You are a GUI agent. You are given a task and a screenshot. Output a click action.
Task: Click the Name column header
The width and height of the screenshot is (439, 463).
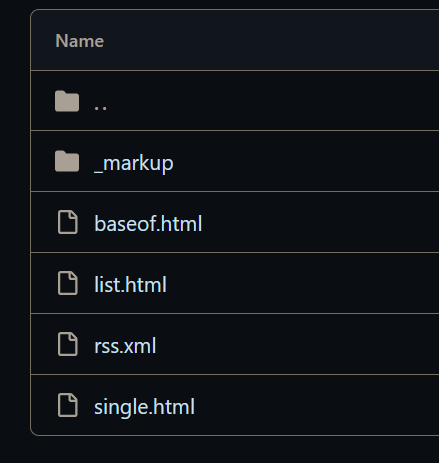click(80, 41)
